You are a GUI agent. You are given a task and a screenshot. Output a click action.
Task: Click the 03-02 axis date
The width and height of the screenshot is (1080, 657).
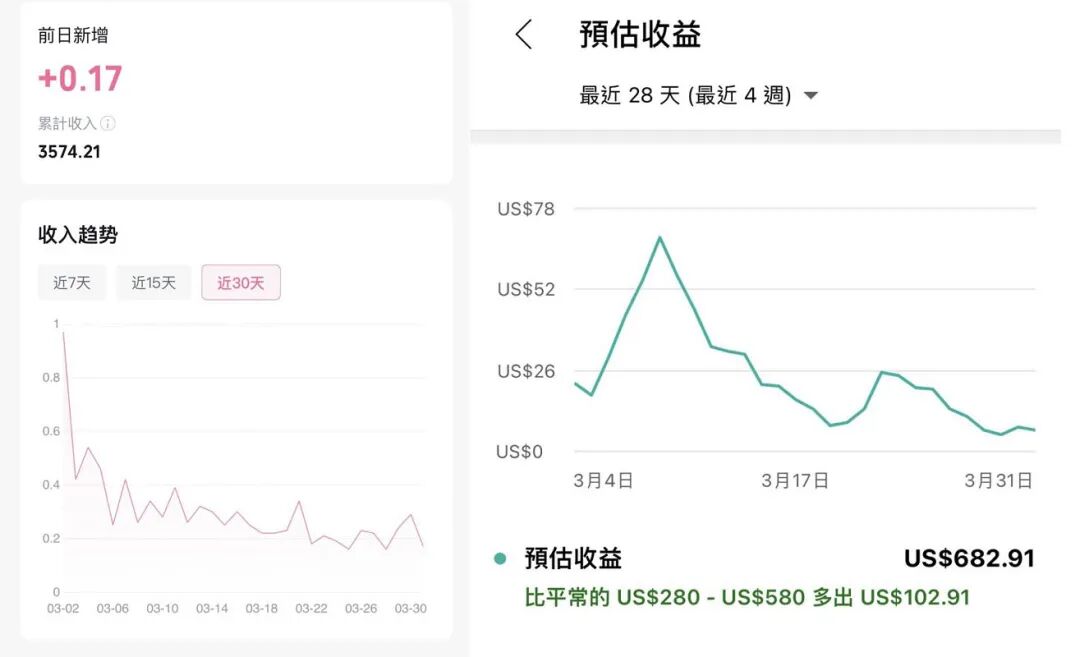(63, 609)
